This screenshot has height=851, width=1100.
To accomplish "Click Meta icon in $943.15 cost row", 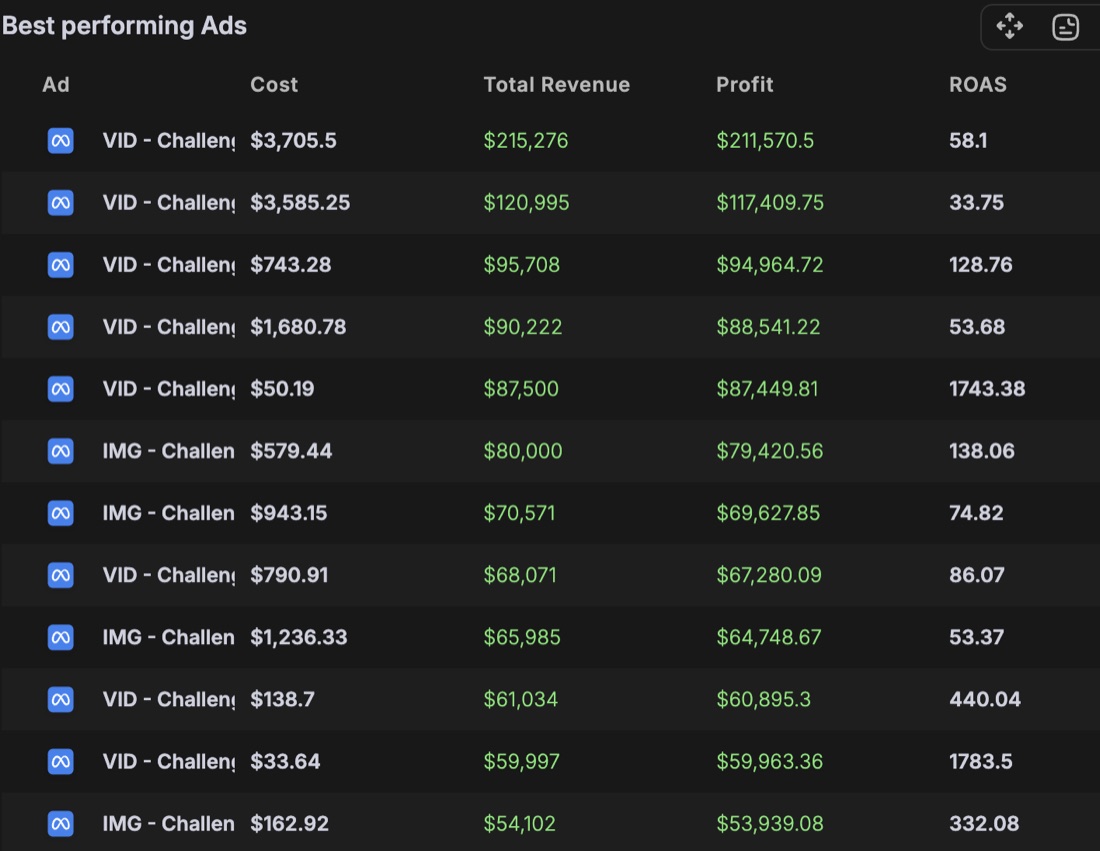I will [x=60, y=513].
